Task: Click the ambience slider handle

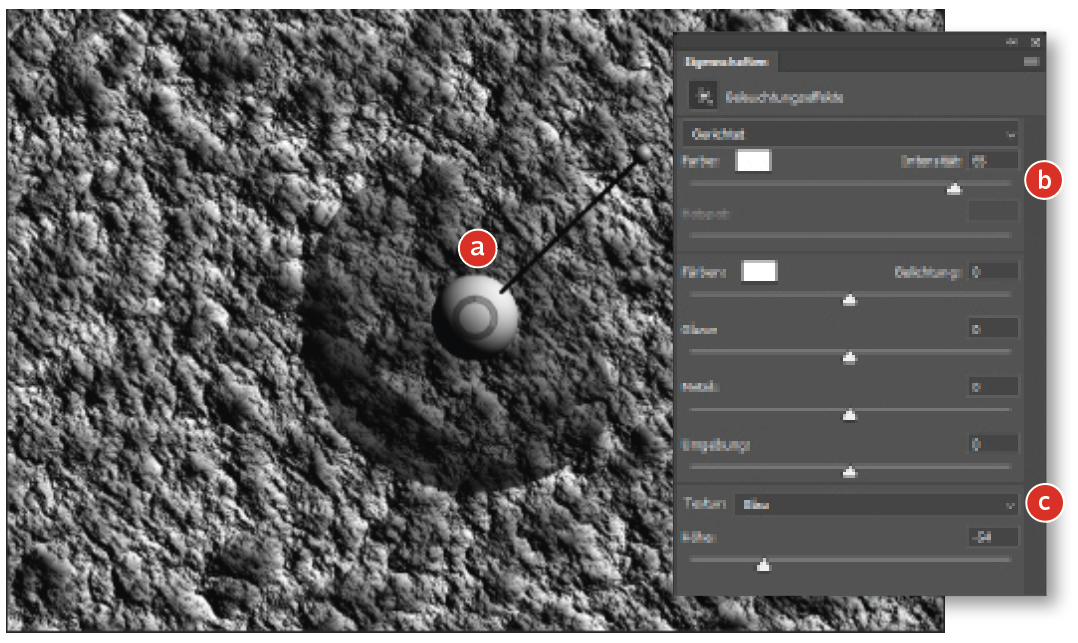Action: point(850,472)
